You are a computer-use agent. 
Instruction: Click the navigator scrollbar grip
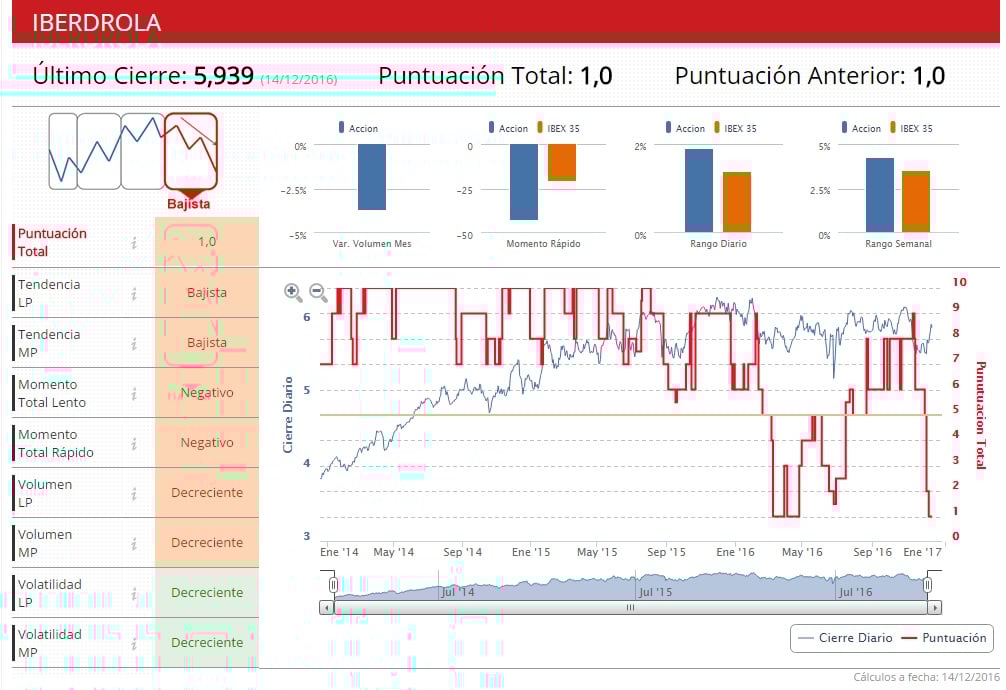tap(630, 607)
